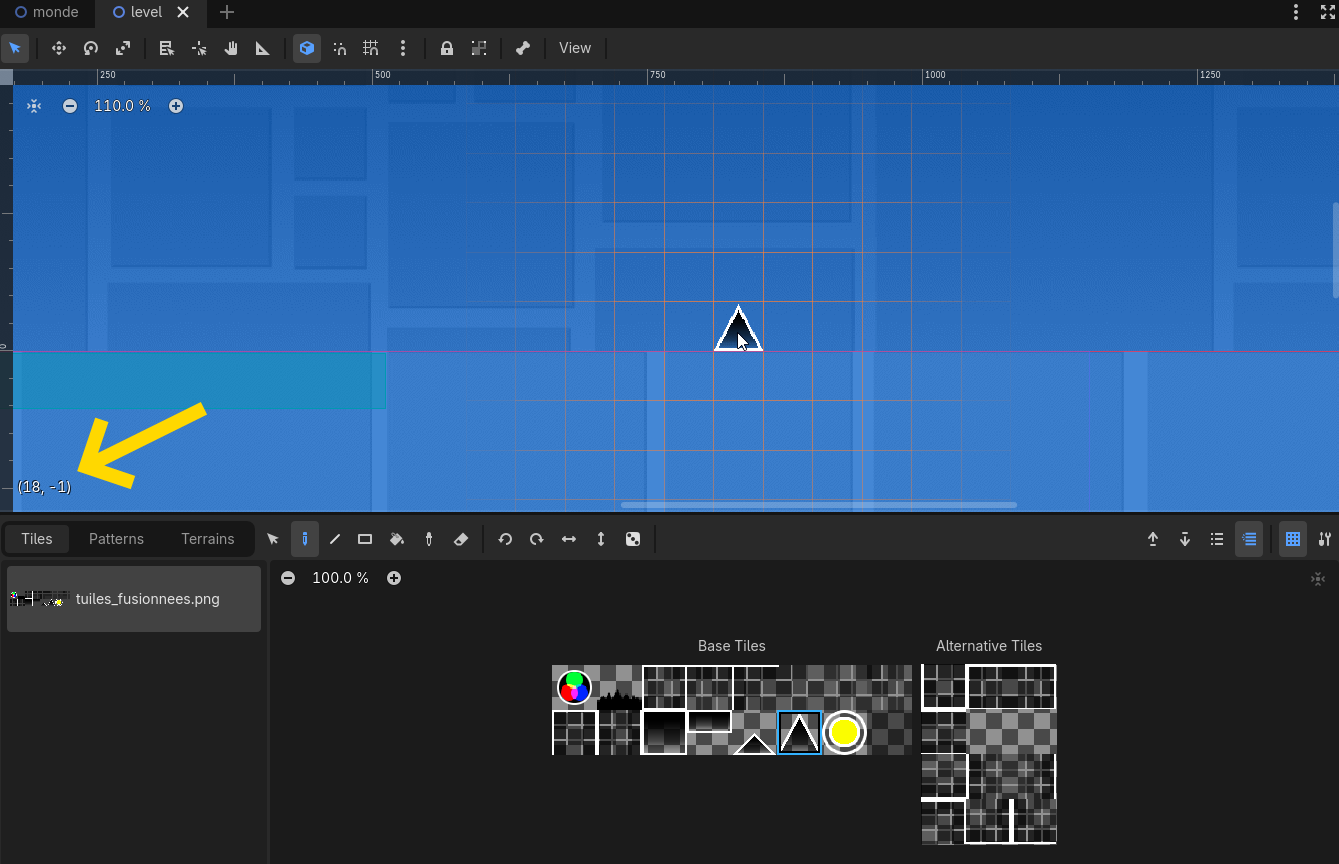Lock the selected node
1339x864 pixels.
click(x=447, y=48)
